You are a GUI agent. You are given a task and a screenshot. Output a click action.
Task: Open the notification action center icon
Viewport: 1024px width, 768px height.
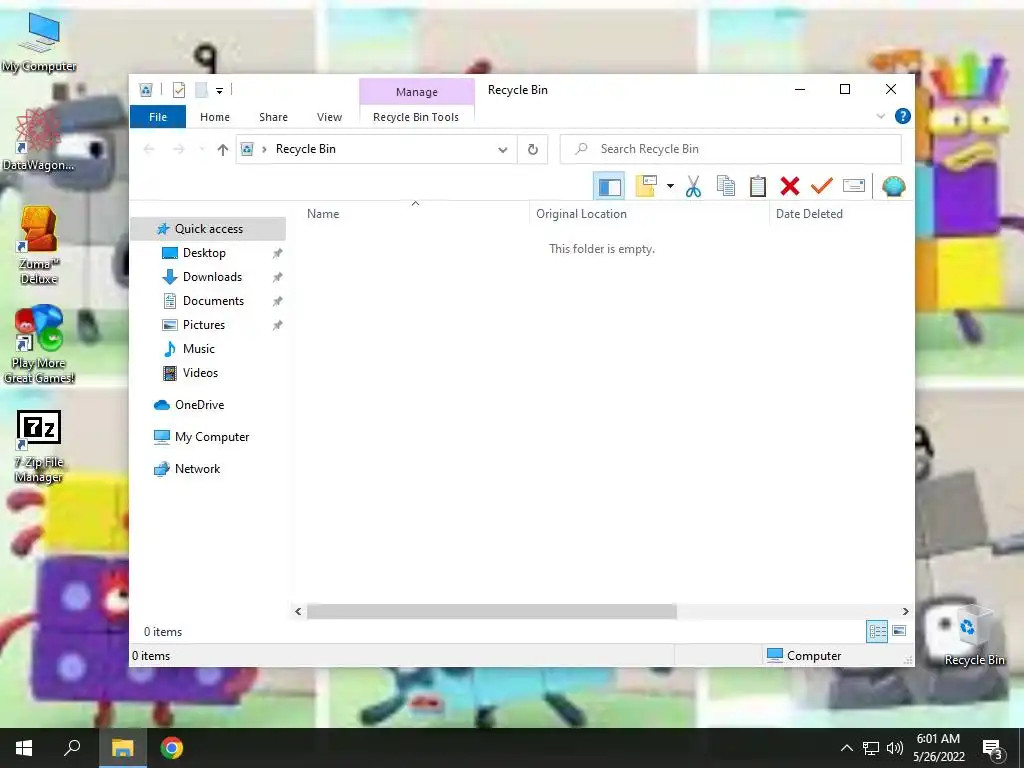(x=992, y=749)
